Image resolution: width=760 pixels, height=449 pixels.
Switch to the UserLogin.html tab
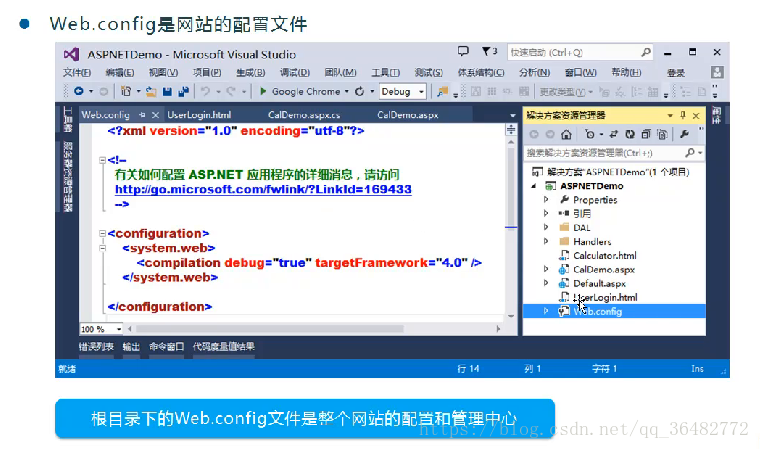(199, 115)
